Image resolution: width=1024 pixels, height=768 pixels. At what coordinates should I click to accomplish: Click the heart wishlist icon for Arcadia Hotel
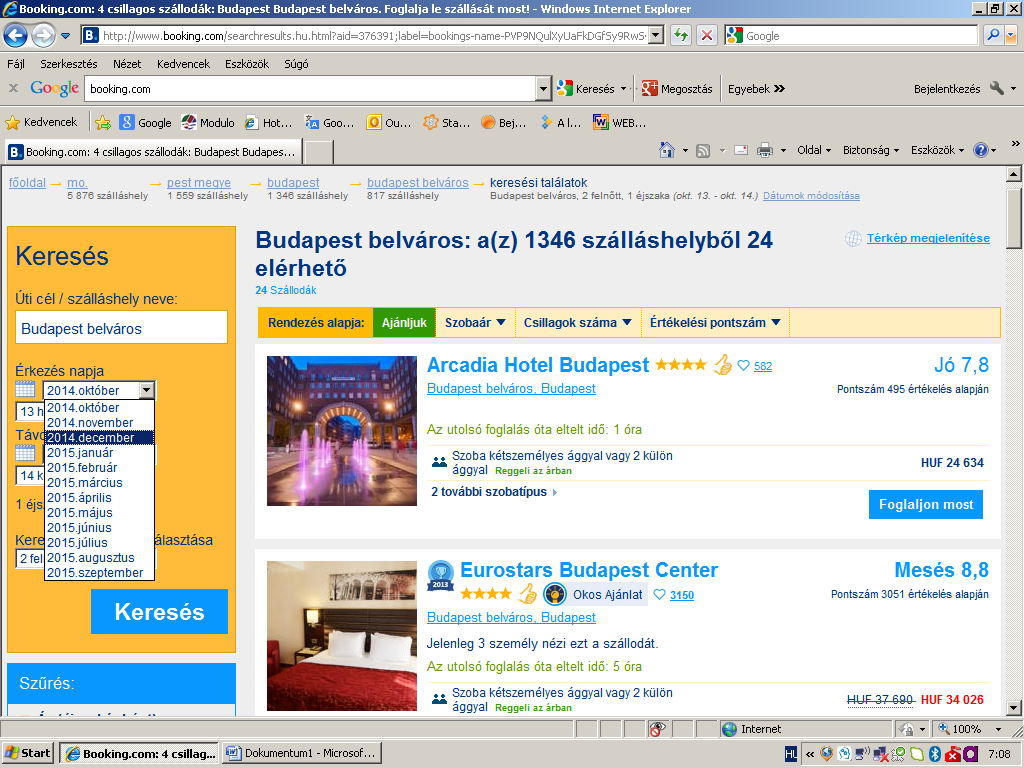(743, 366)
